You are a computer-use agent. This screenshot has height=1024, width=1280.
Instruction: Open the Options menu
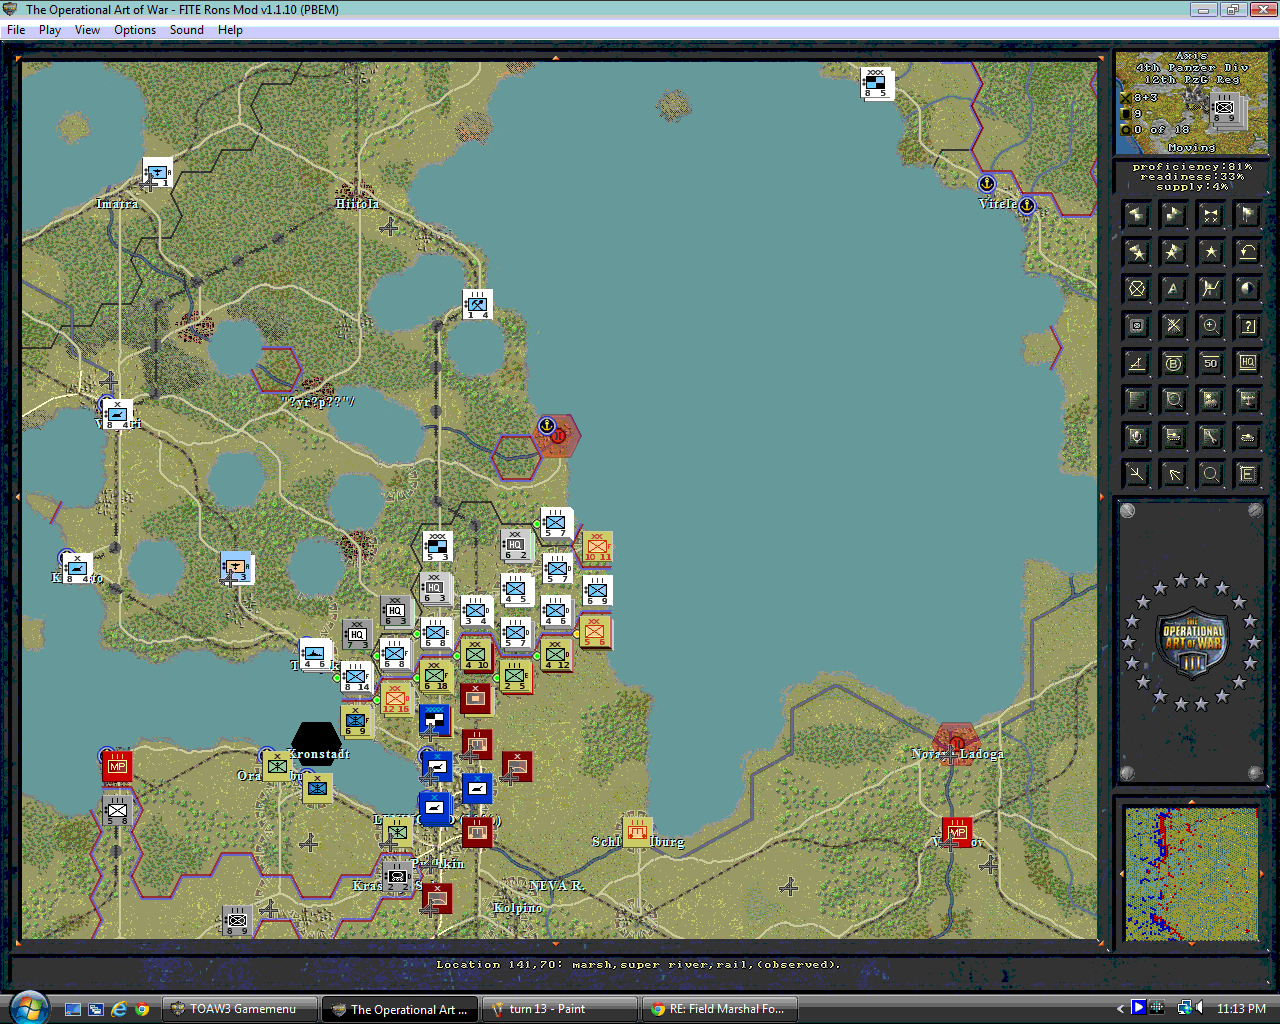(x=135, y=30)
